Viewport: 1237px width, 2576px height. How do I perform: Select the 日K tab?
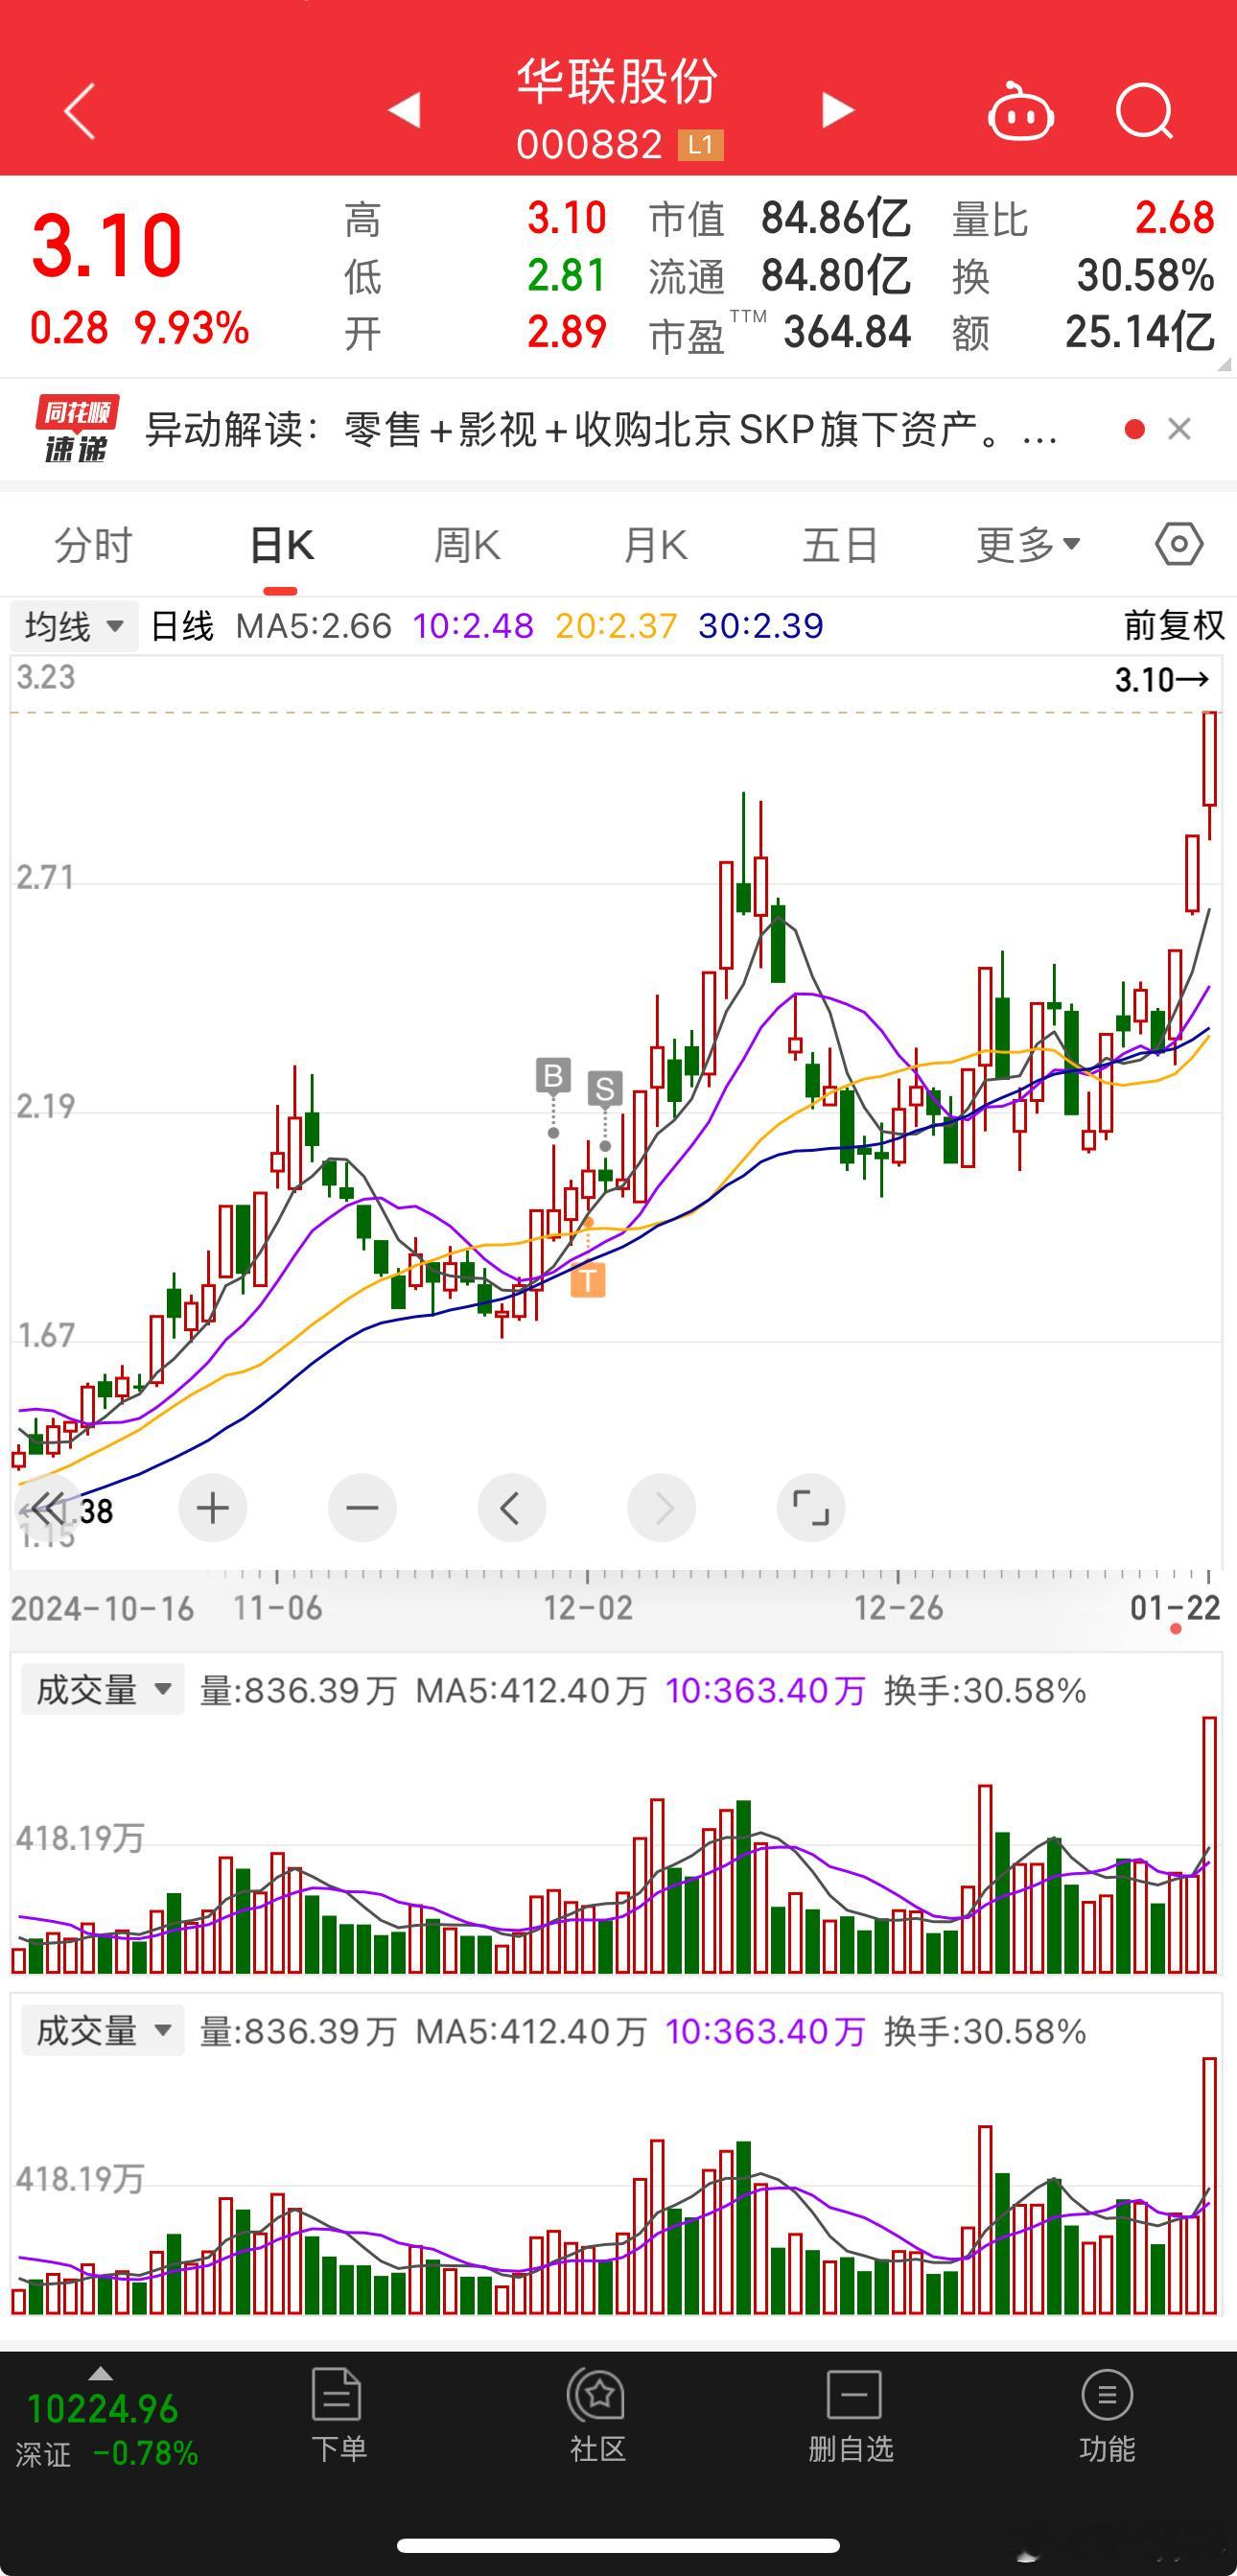point(281,546)
